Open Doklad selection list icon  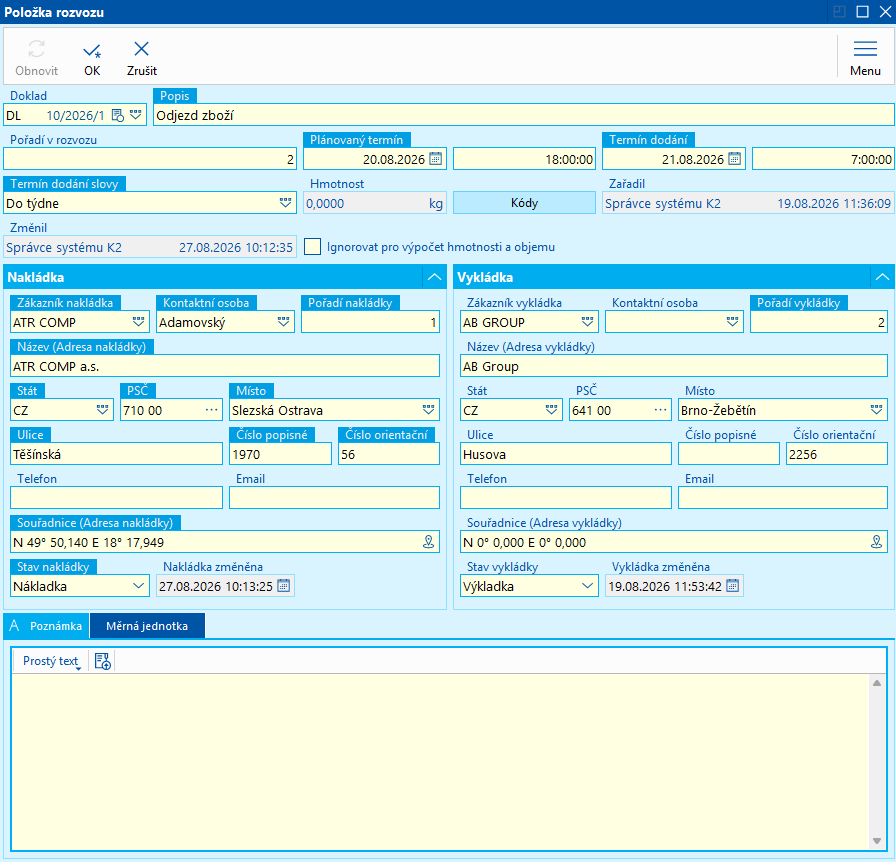point(135,115)
